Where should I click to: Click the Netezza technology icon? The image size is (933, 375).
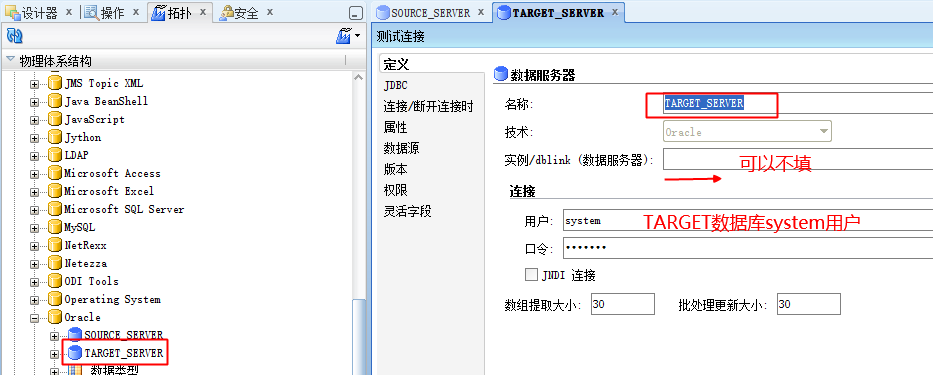tap(55, 263)
